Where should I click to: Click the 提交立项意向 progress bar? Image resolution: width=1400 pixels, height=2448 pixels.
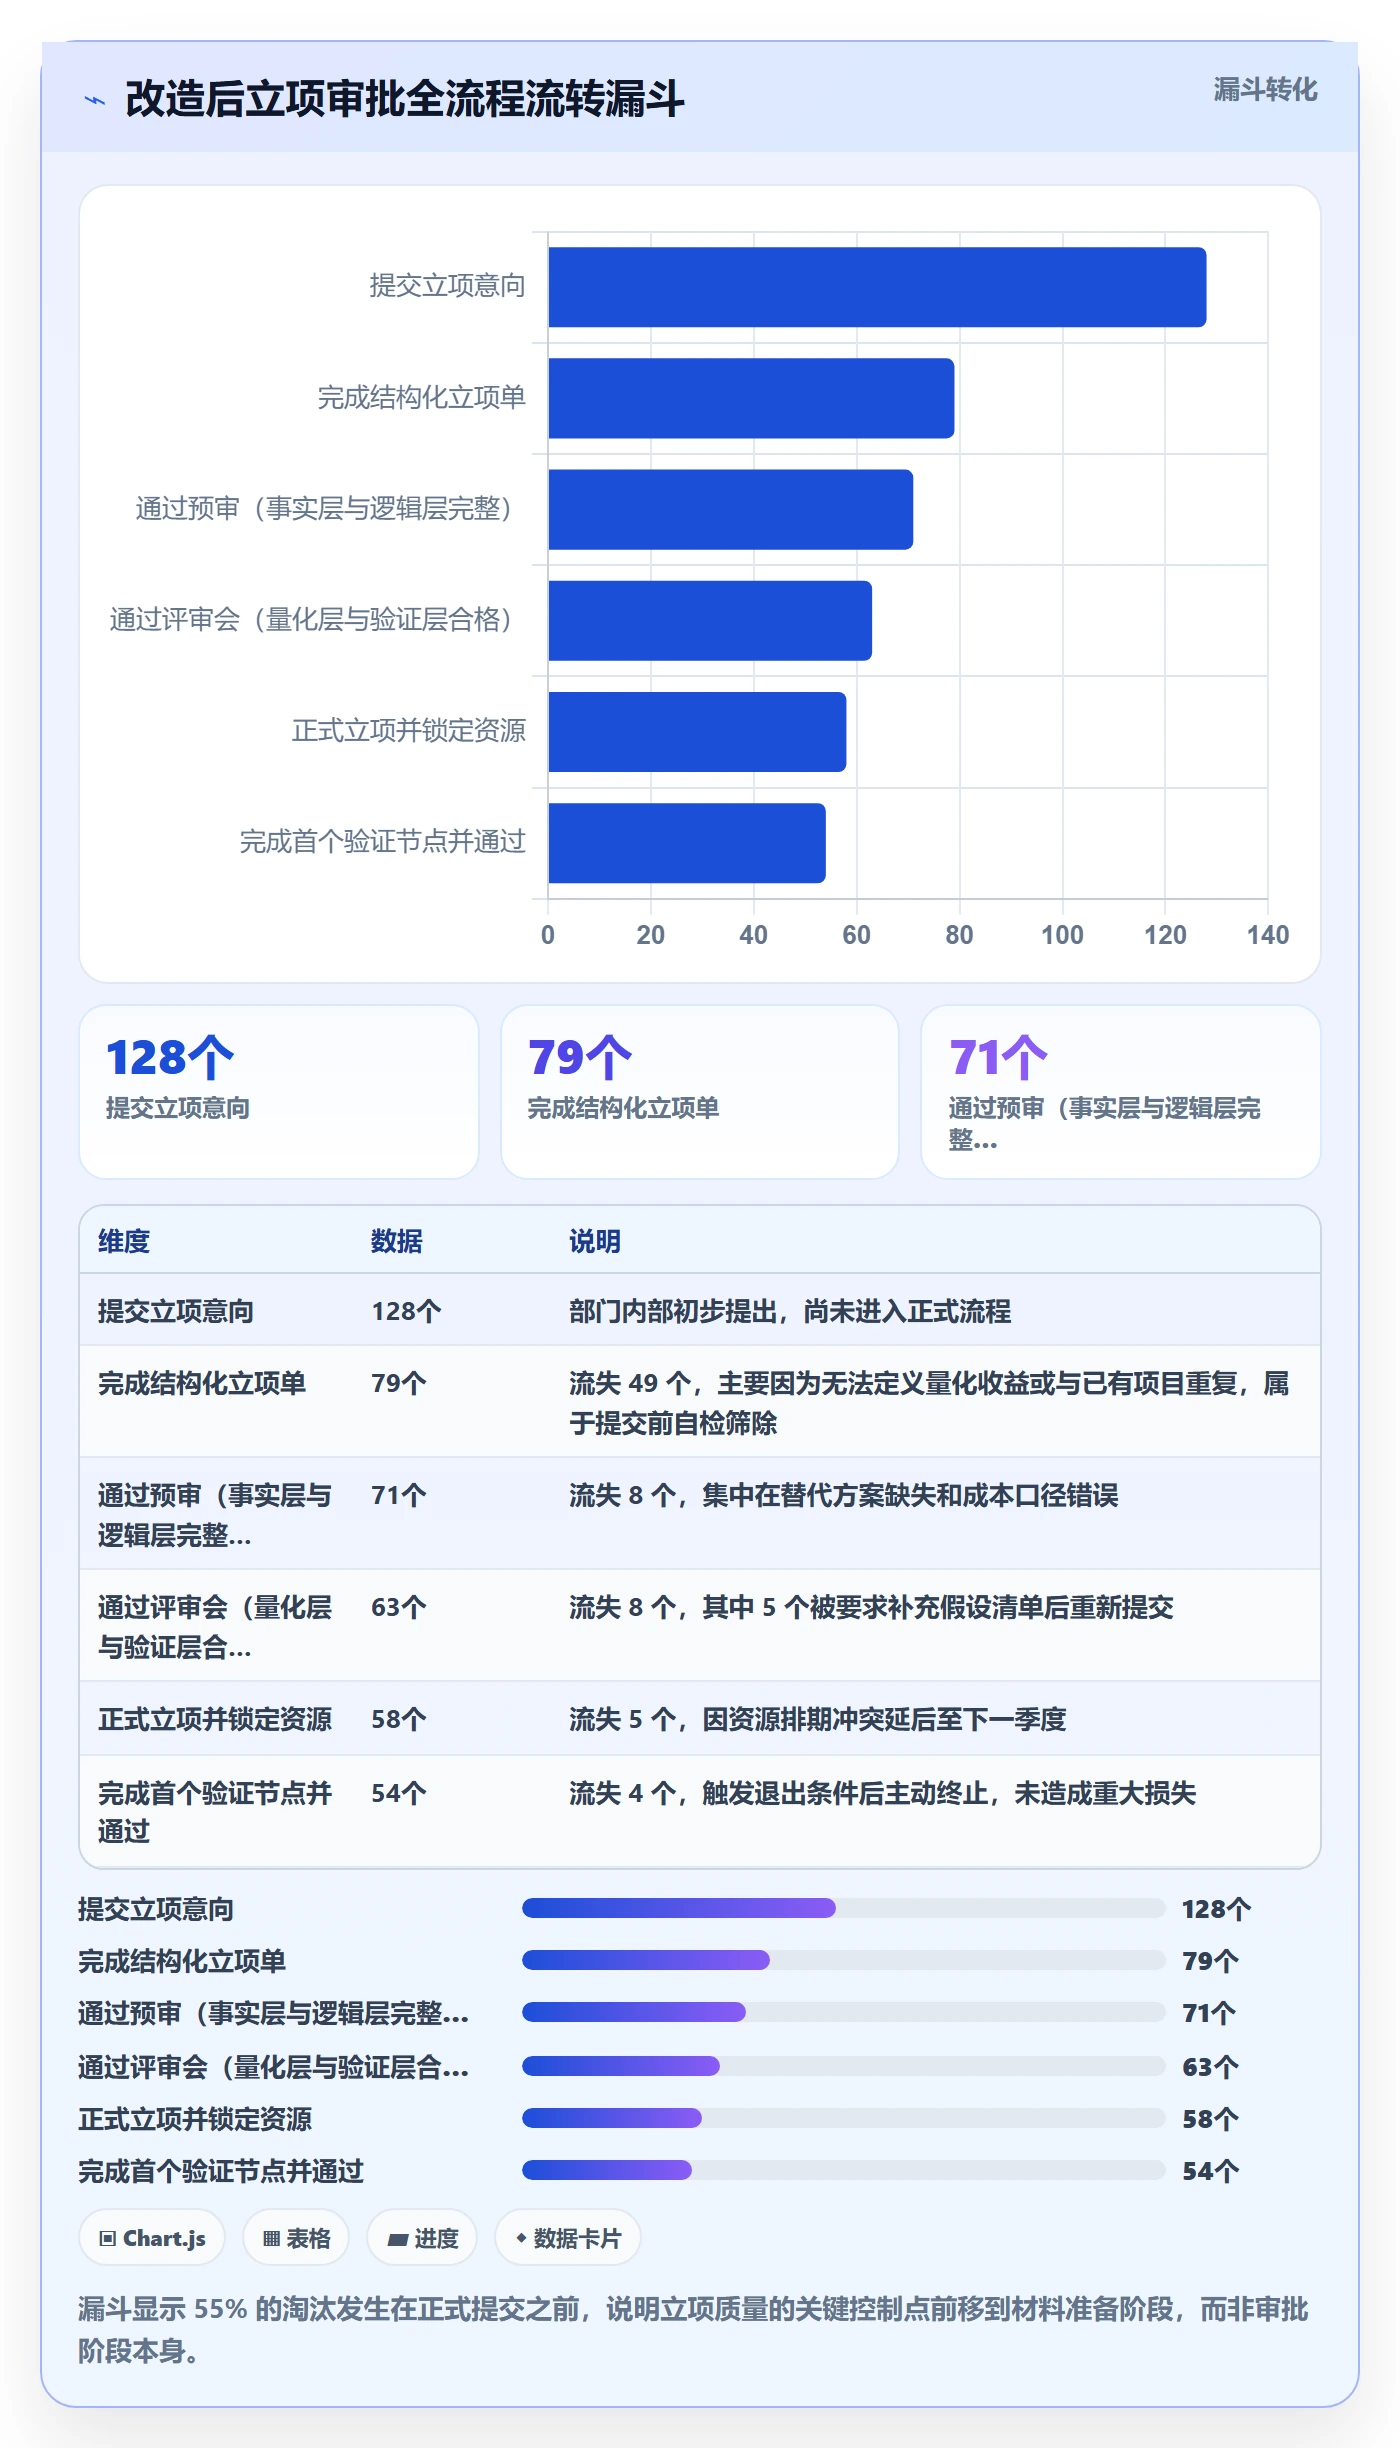click(x=844, y=1908)
